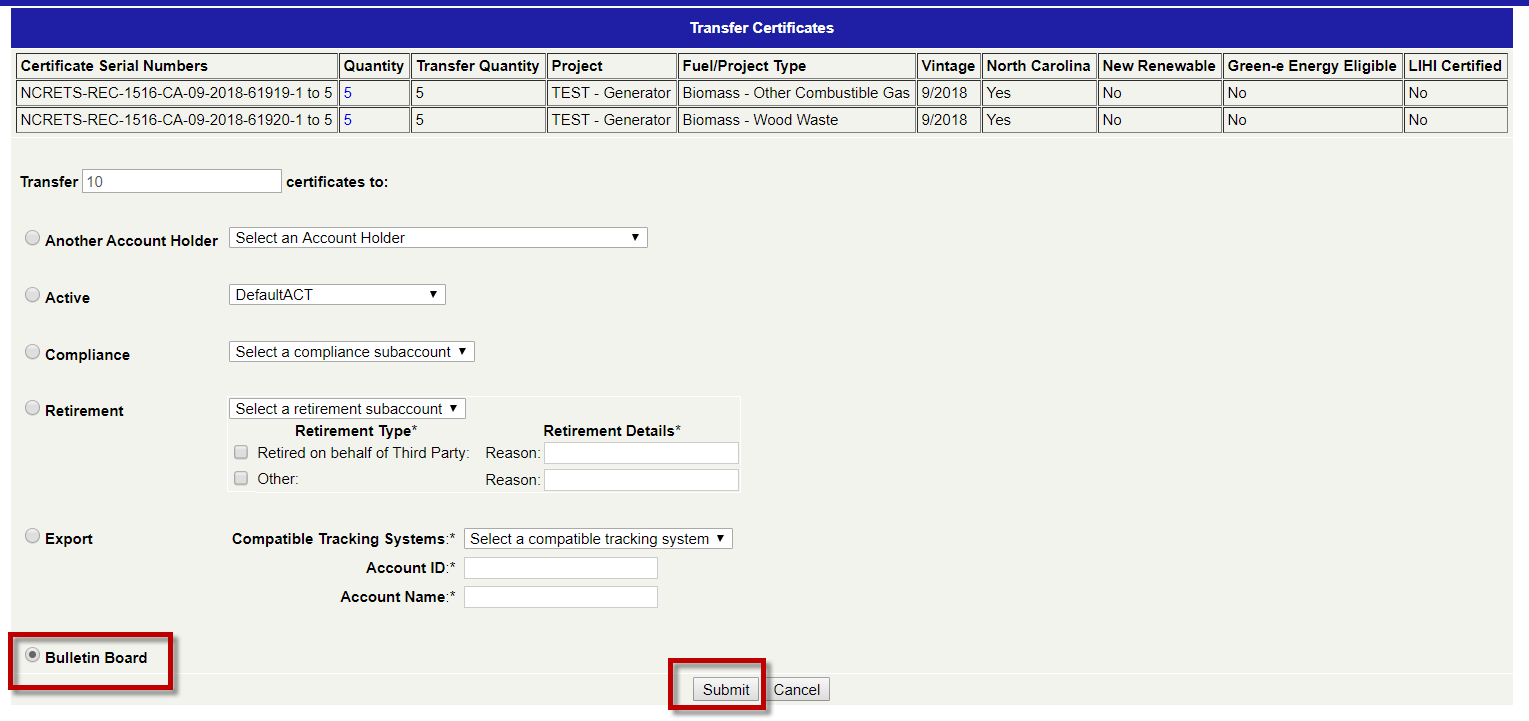
Task: Click serial number NCRETS-REC-1516-CA-09-2018-61919-1 to 5
Action: click(177, 93)
